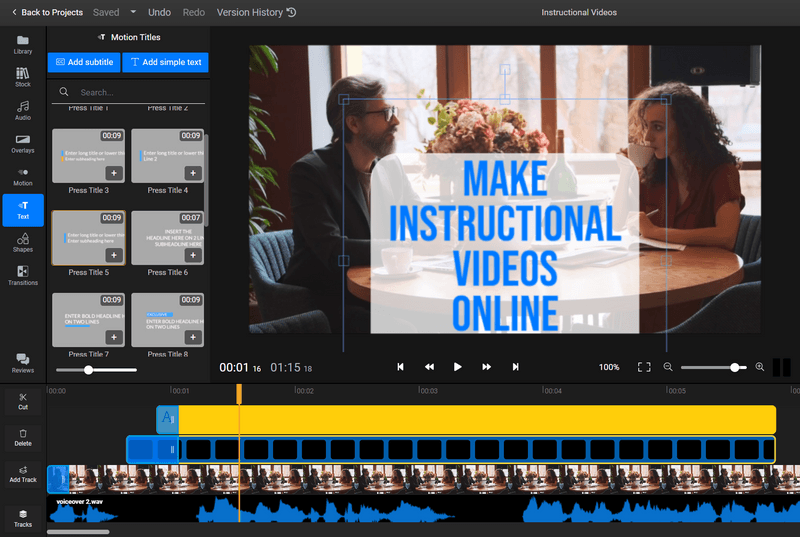Open the Overlays panel
Screen dimensions: 800x537
[x=22, y=144]
